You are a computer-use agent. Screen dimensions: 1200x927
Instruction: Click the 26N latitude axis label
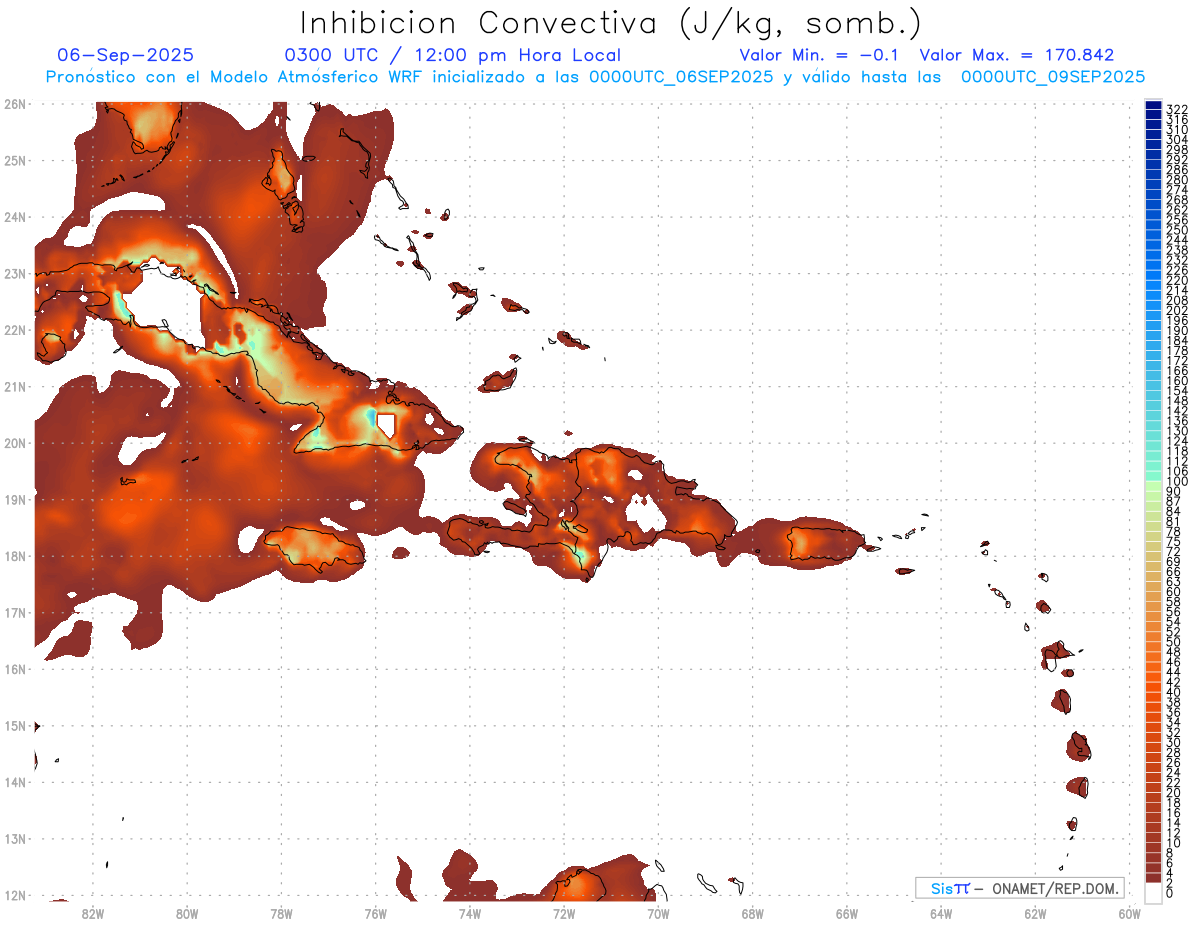pos(14,104)
